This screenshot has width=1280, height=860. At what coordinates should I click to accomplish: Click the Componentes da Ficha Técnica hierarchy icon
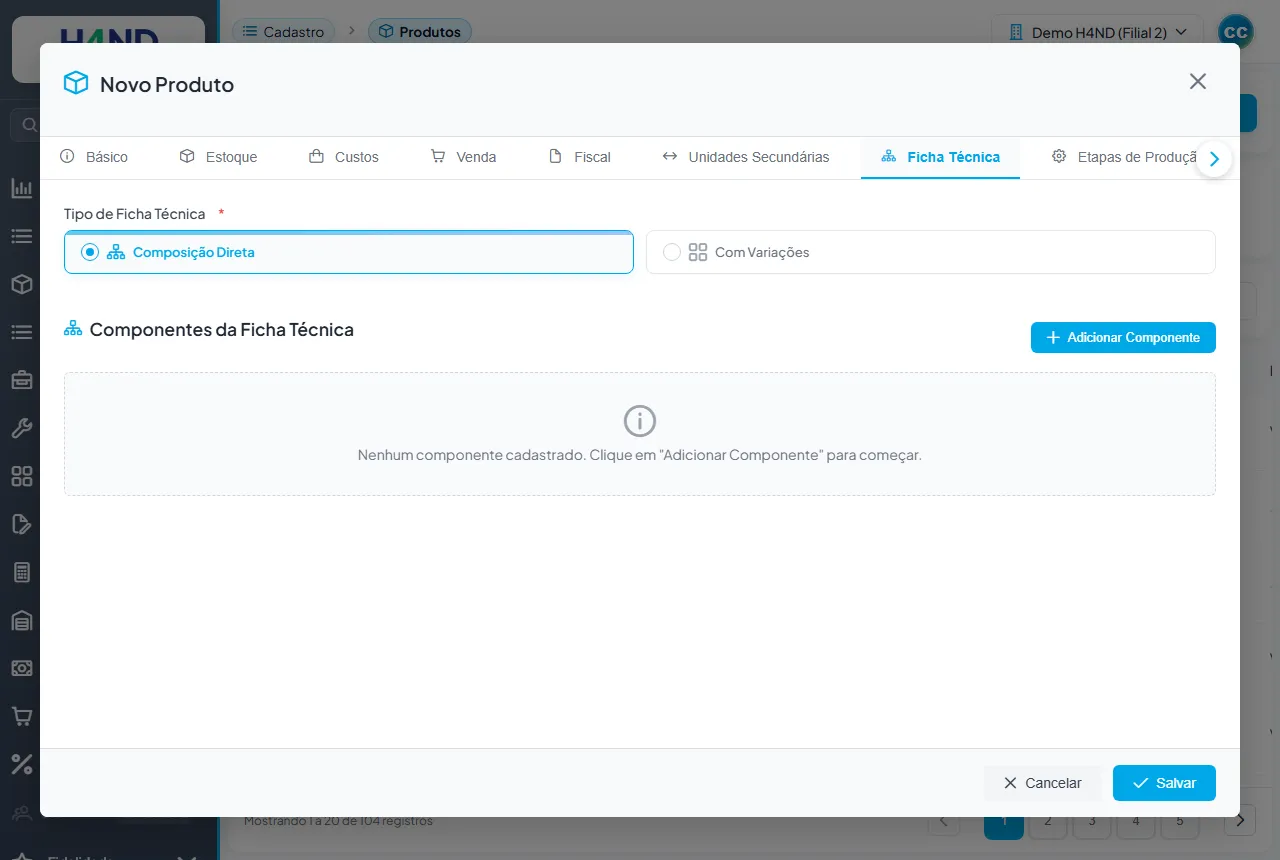[73, 329]
